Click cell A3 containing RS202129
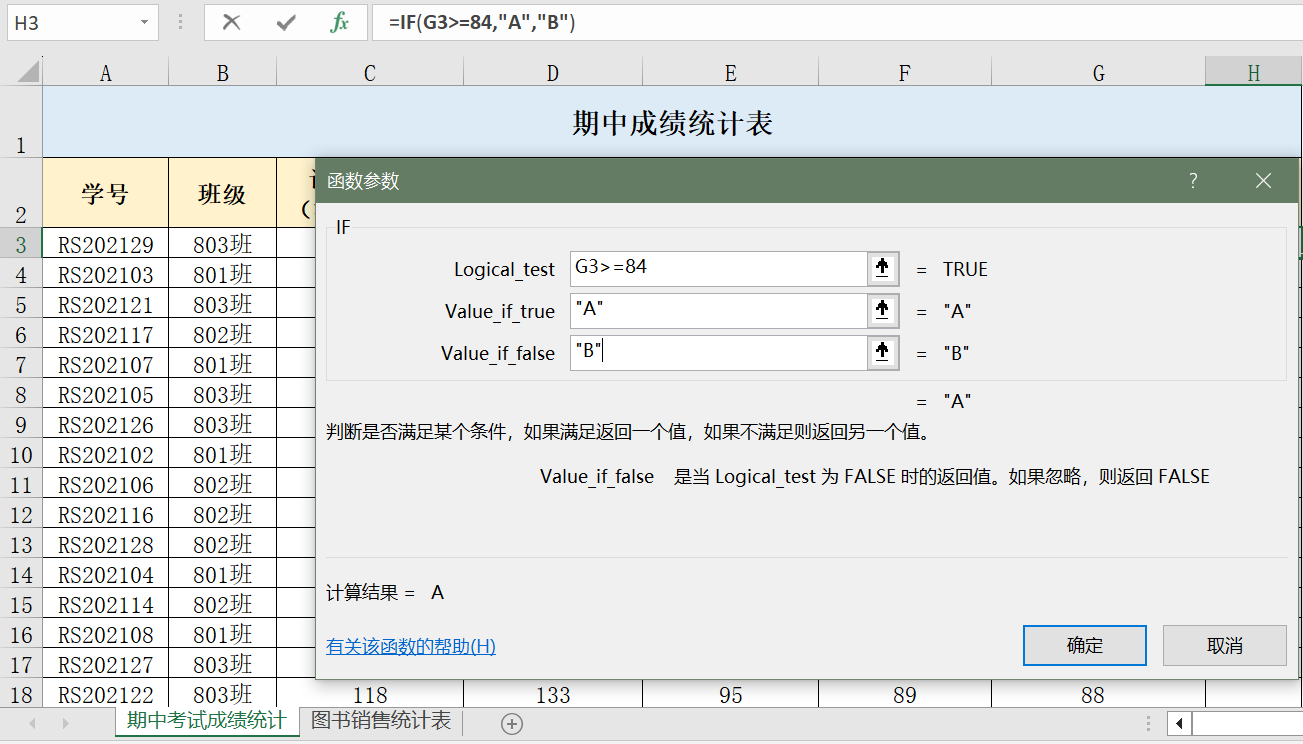 tap(106, 244)
